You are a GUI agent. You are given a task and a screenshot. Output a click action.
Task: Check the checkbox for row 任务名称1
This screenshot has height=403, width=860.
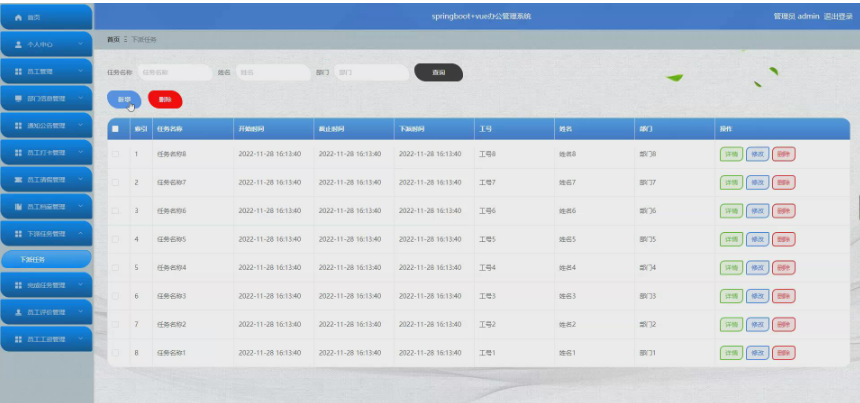click(x=115, y=353)
